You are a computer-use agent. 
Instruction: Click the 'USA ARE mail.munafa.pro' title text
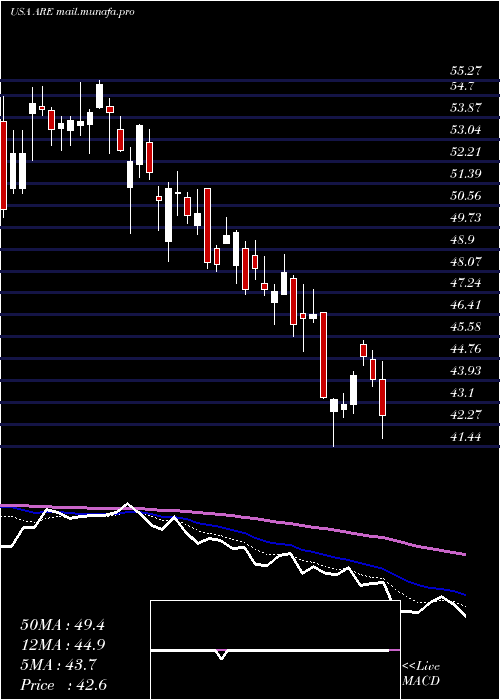tap(72, 12)
